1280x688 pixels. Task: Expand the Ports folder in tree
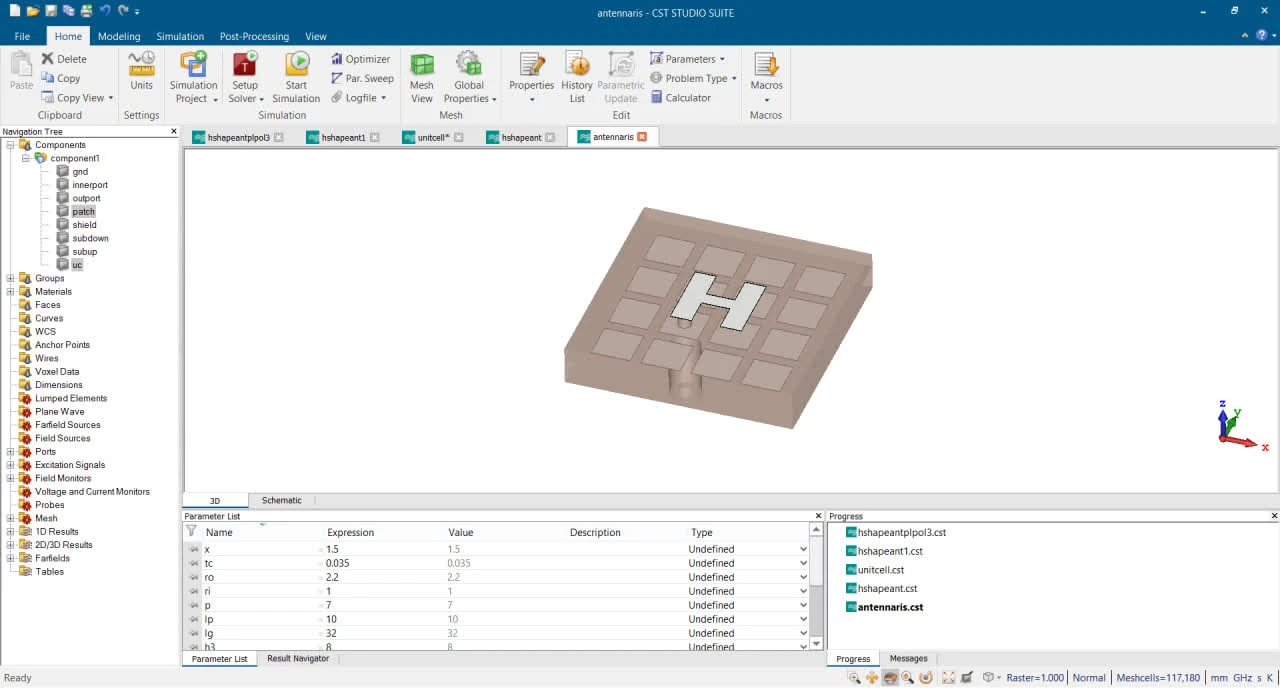coord(11,452)
